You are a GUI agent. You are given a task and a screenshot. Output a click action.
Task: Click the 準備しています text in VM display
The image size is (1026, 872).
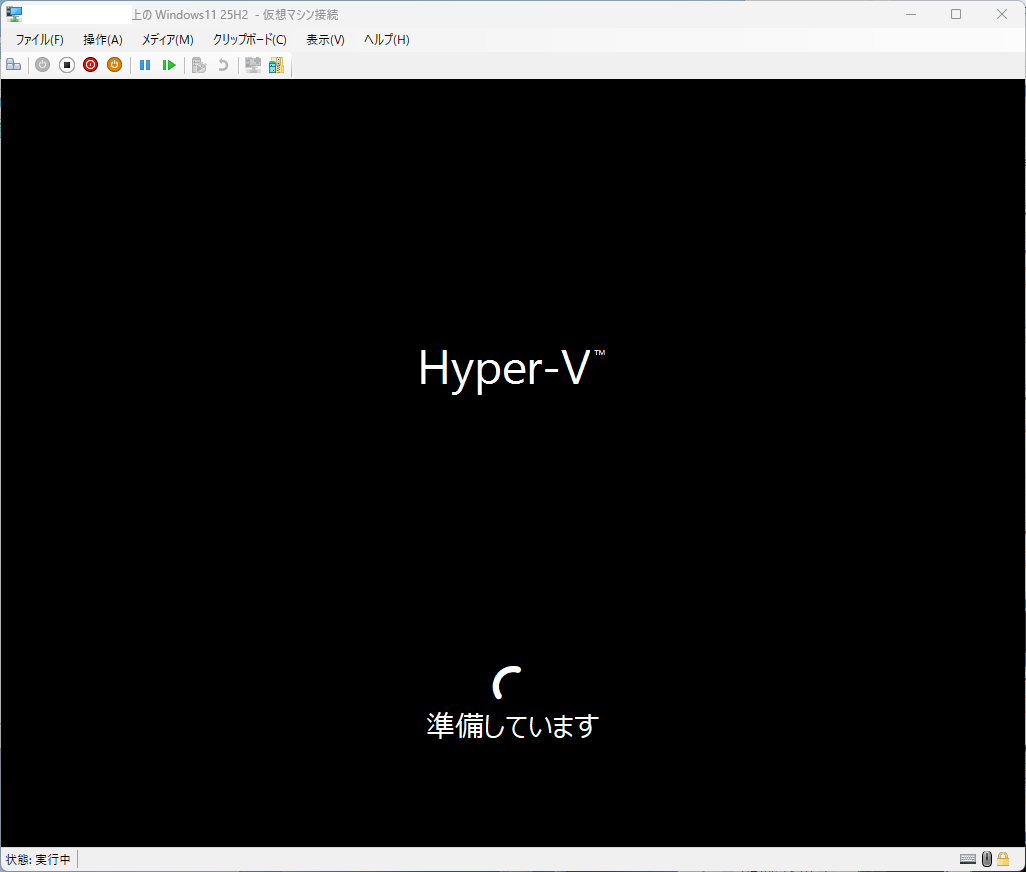click(513, 725)
